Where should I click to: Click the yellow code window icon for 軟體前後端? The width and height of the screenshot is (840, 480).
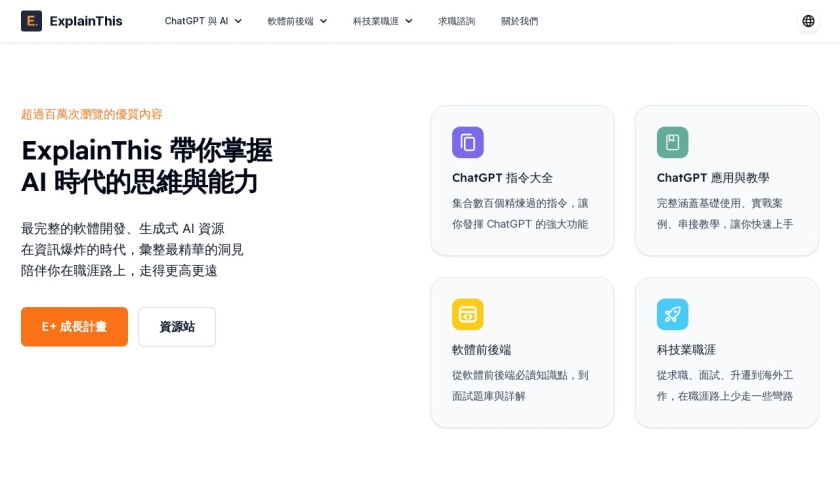click(468, 314)
